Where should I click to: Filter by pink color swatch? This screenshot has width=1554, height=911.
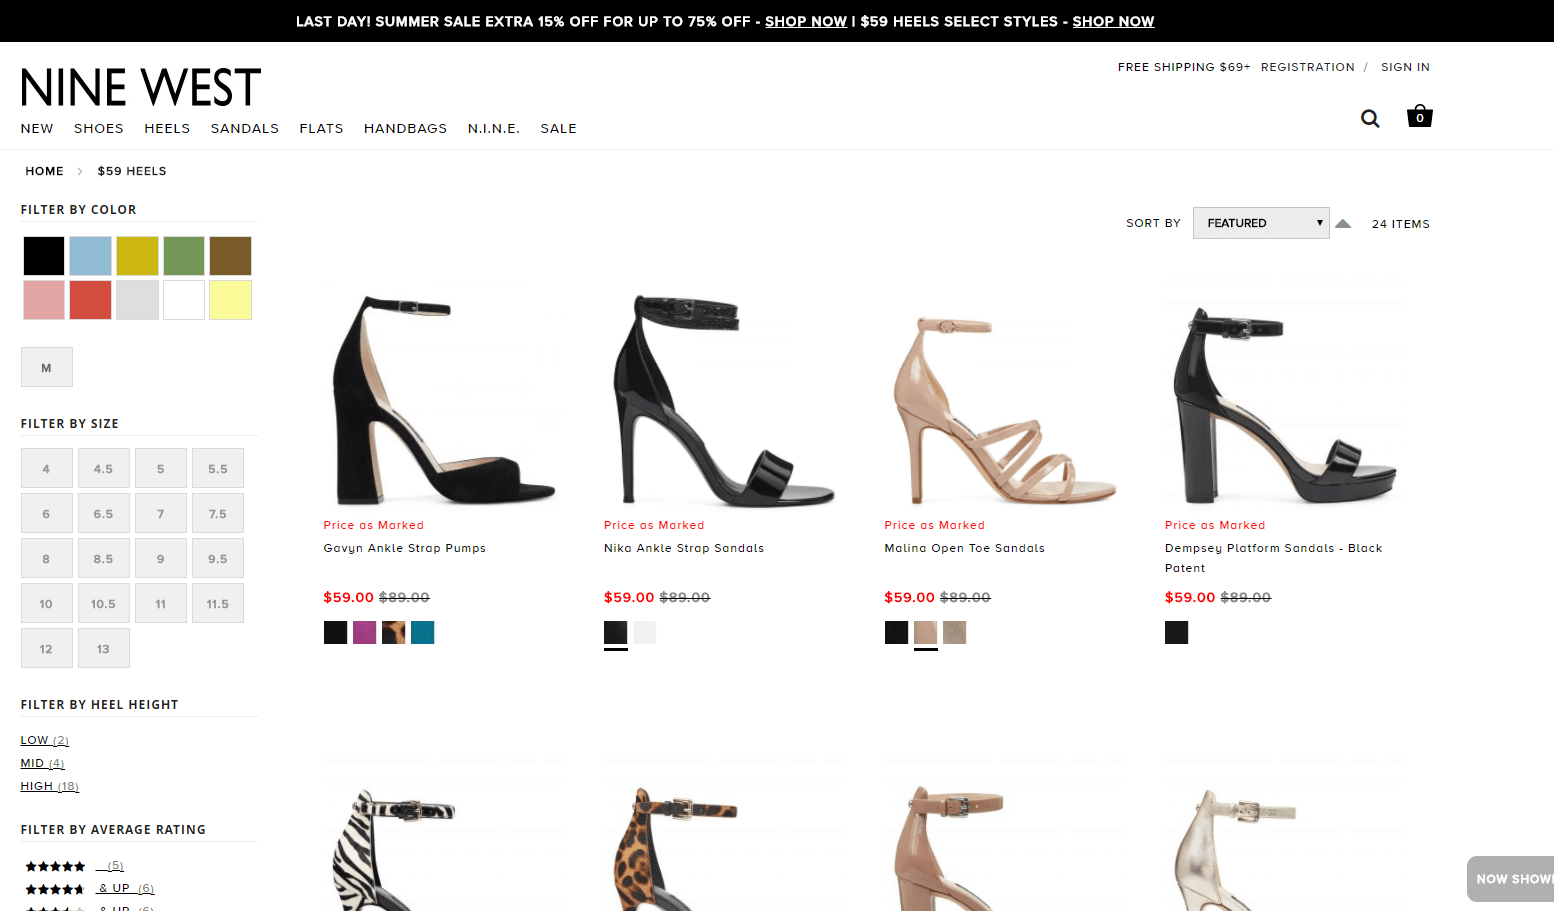(x=44, y=300)
